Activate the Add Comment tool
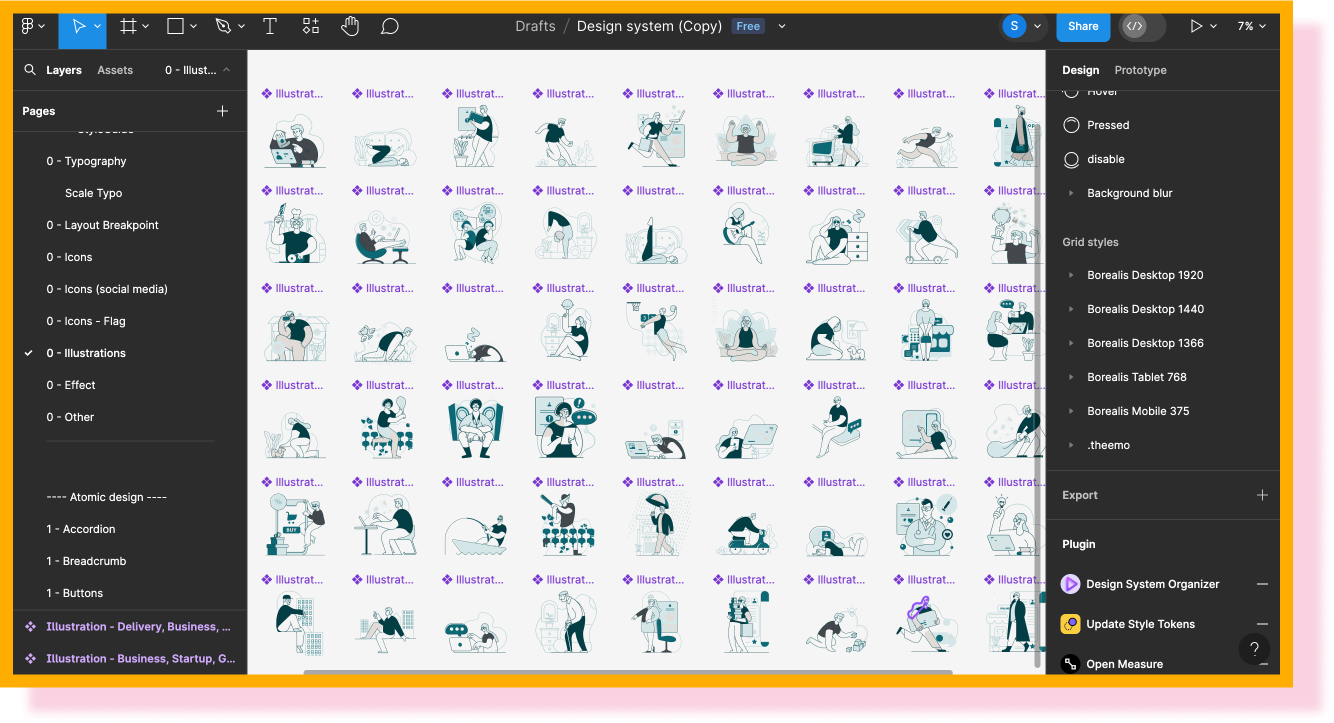The image size is (1334, 723). coord(390,27)
